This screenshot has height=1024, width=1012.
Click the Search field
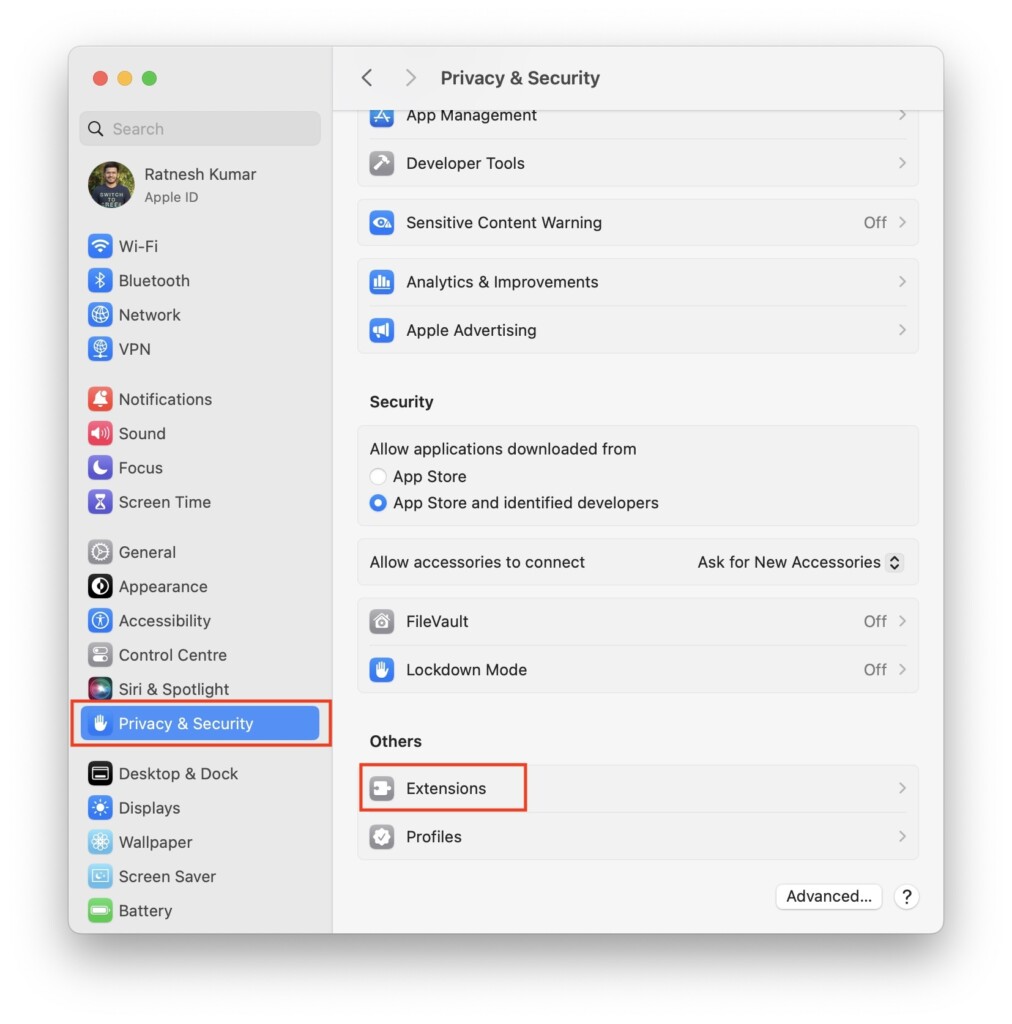click(x=200, y=129)
